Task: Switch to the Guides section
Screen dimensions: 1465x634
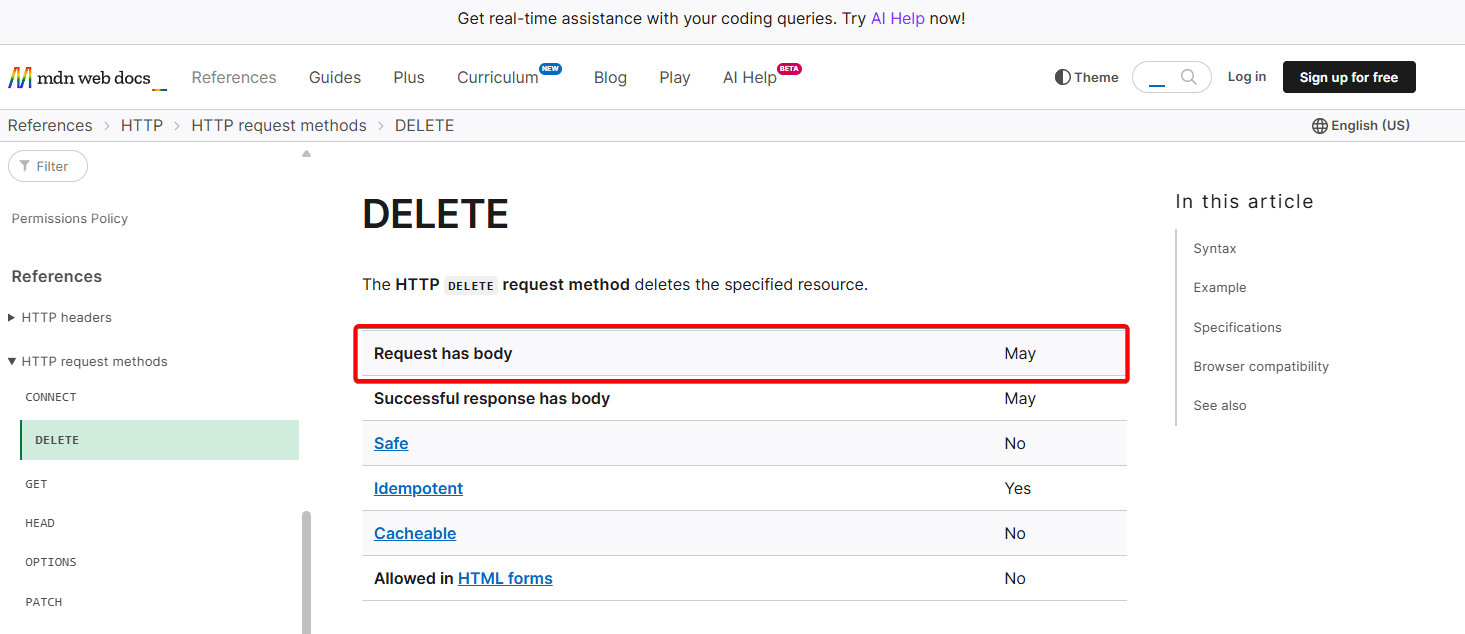Action: [x=334, y=77]
